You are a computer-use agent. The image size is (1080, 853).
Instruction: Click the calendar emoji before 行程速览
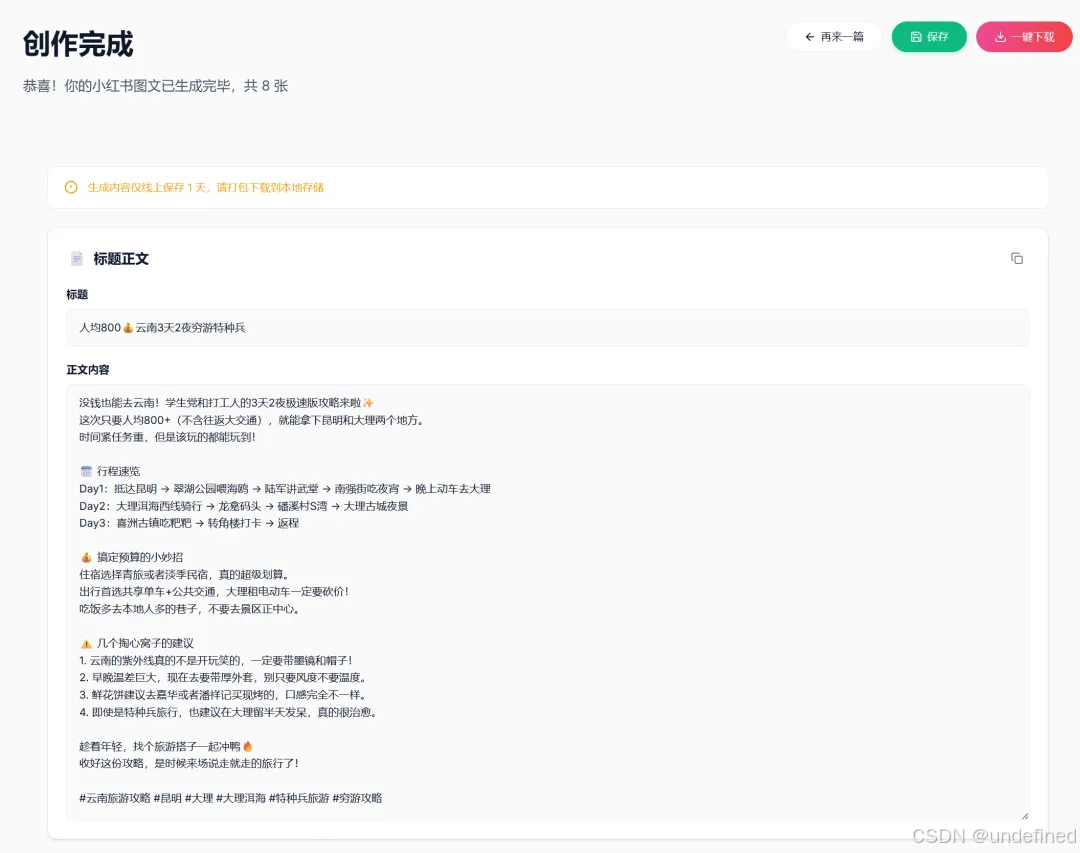pos(86,471)
